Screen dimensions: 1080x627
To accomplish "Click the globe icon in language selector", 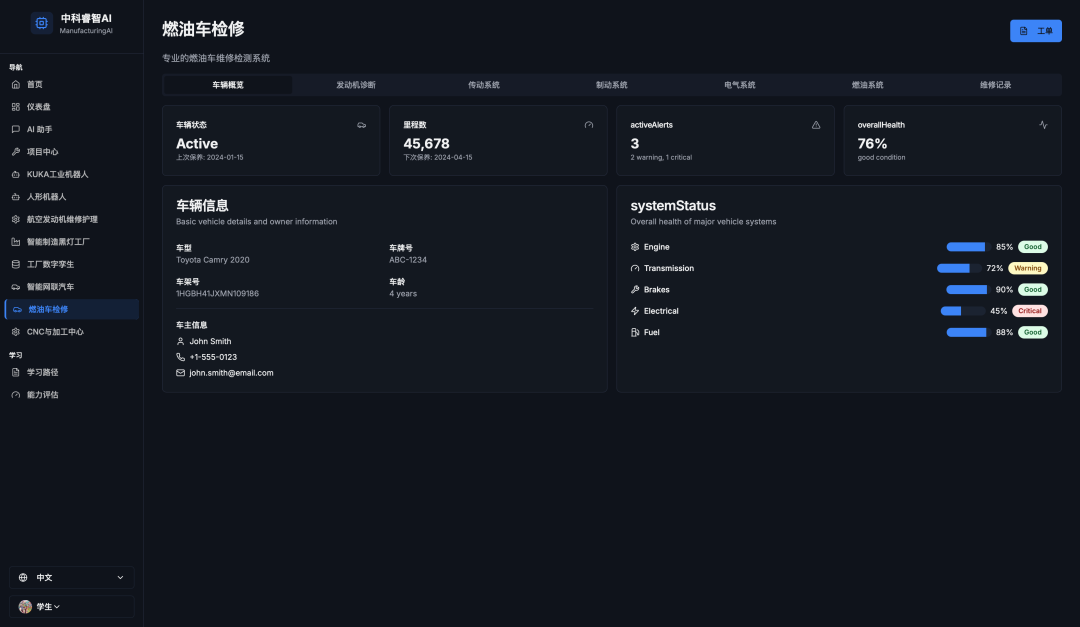I will coord(23,577).
